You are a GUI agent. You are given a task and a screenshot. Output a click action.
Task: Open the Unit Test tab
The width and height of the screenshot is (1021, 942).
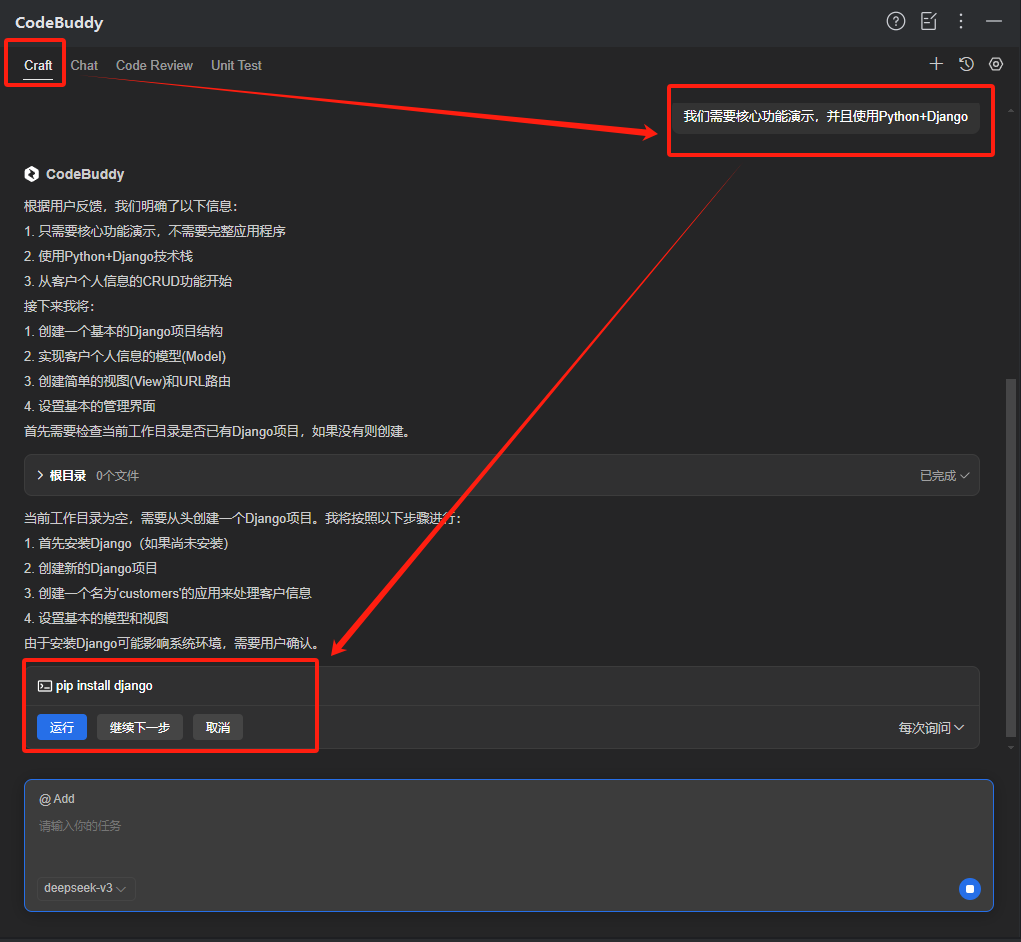(236, 65)
